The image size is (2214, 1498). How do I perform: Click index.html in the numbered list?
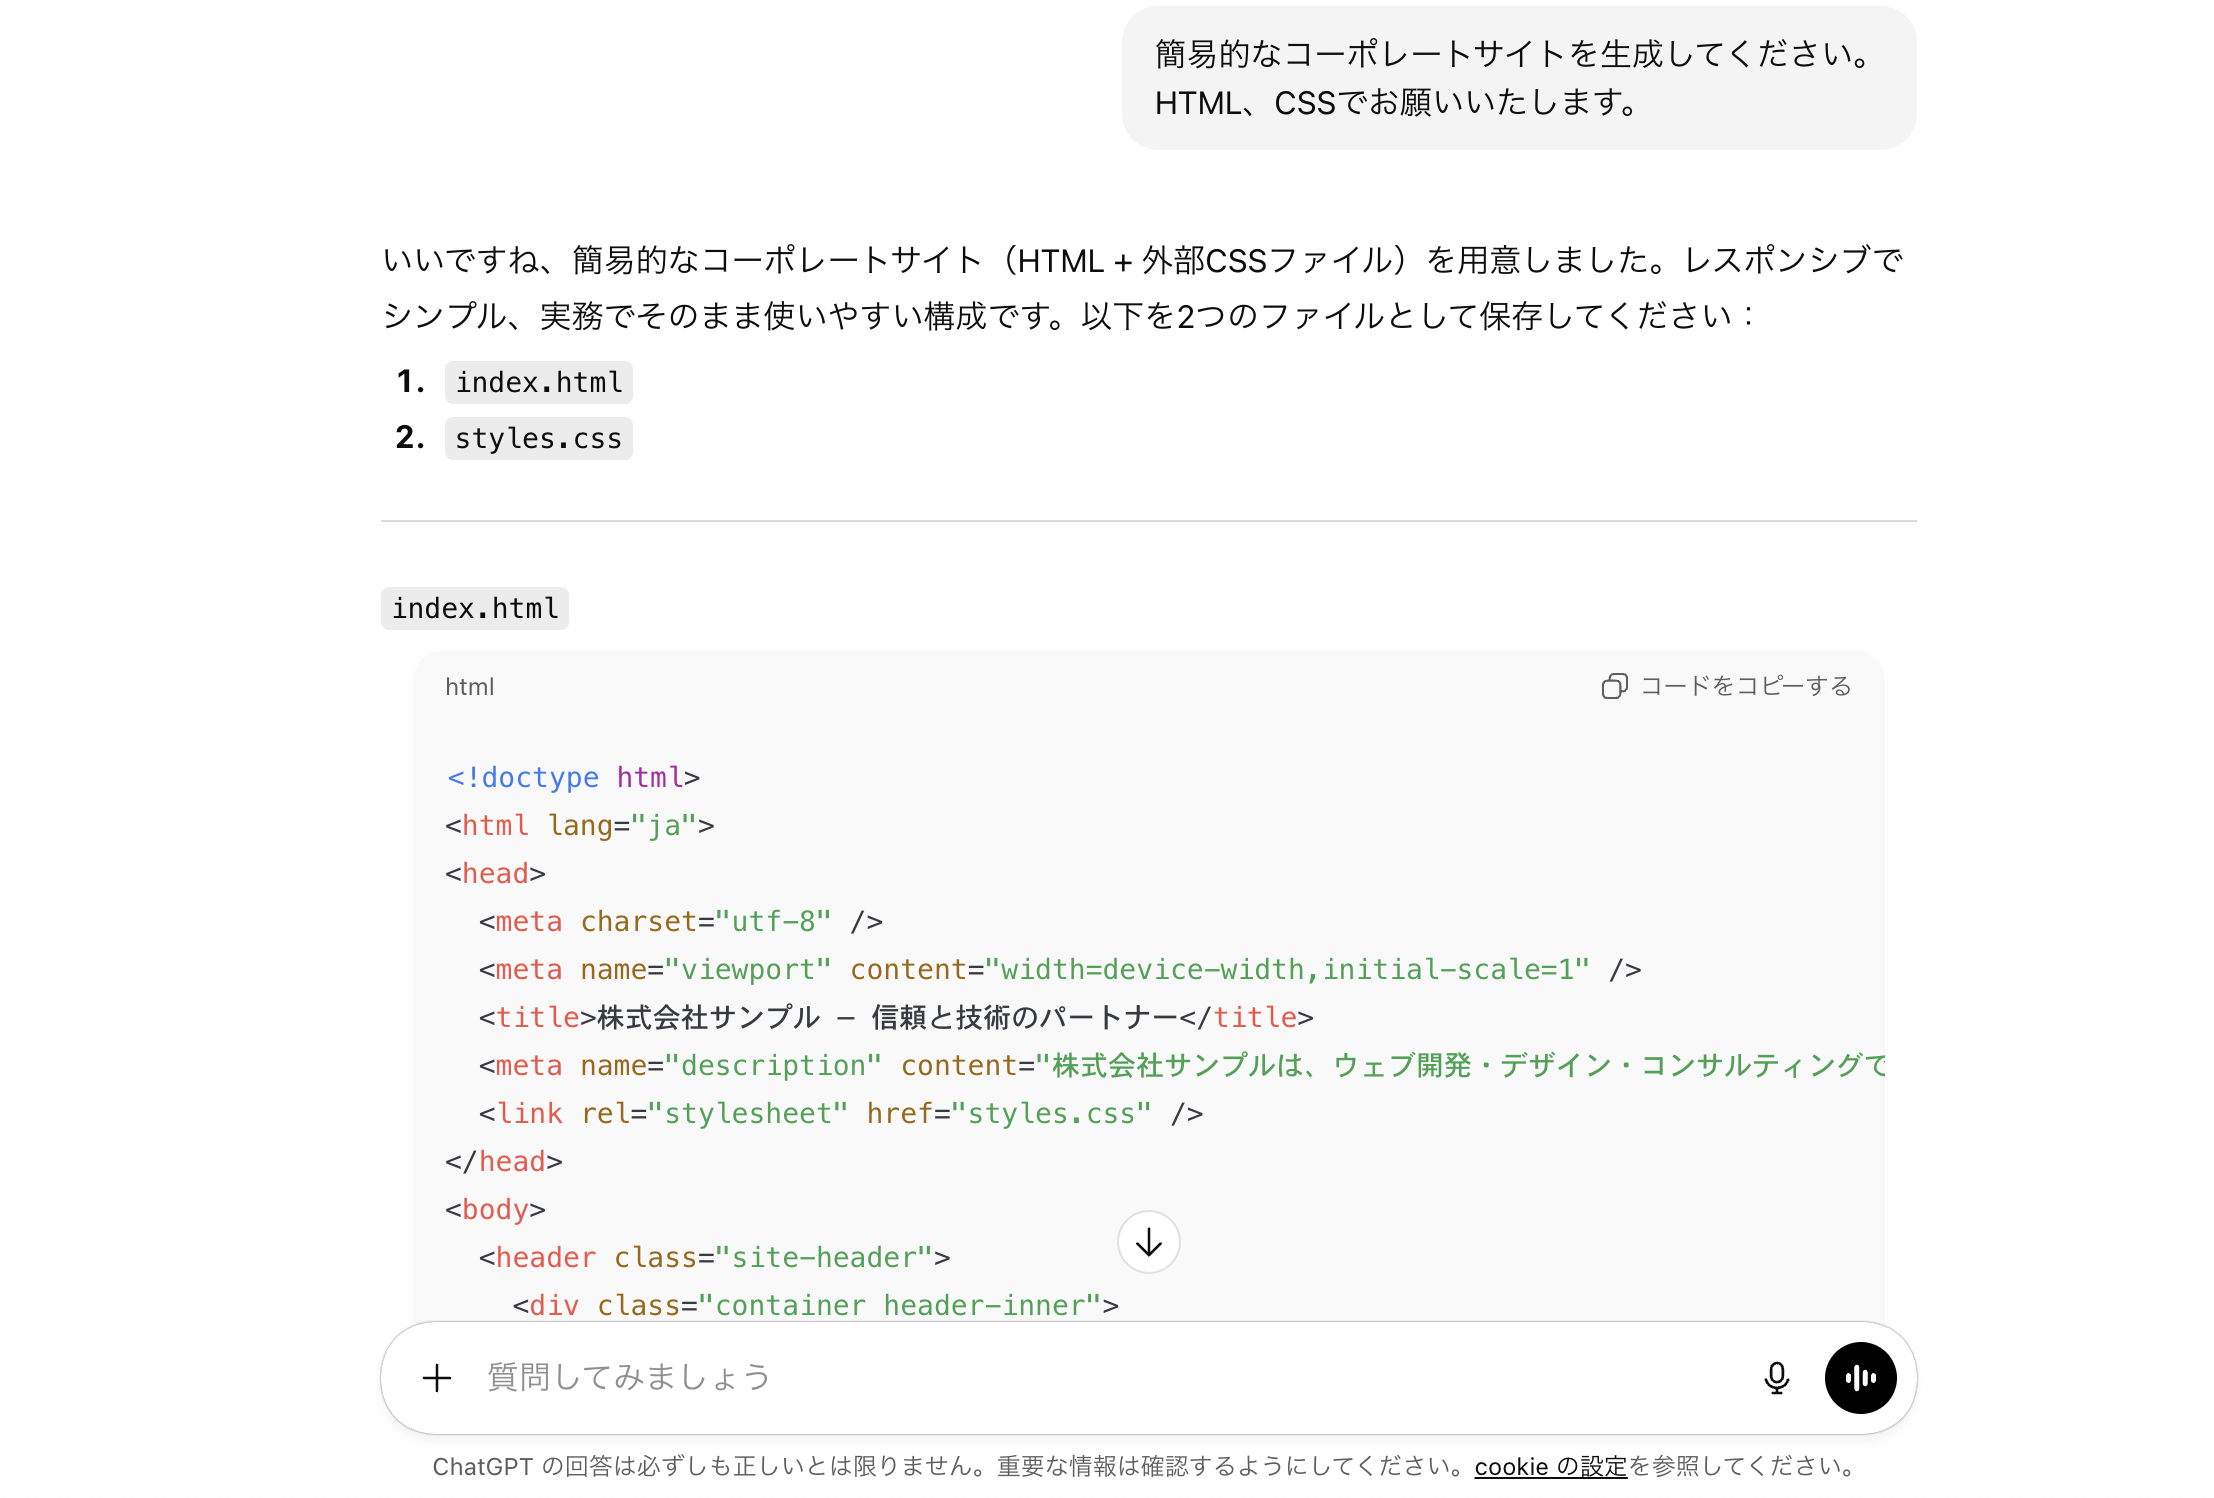click(x=538, y=382)
